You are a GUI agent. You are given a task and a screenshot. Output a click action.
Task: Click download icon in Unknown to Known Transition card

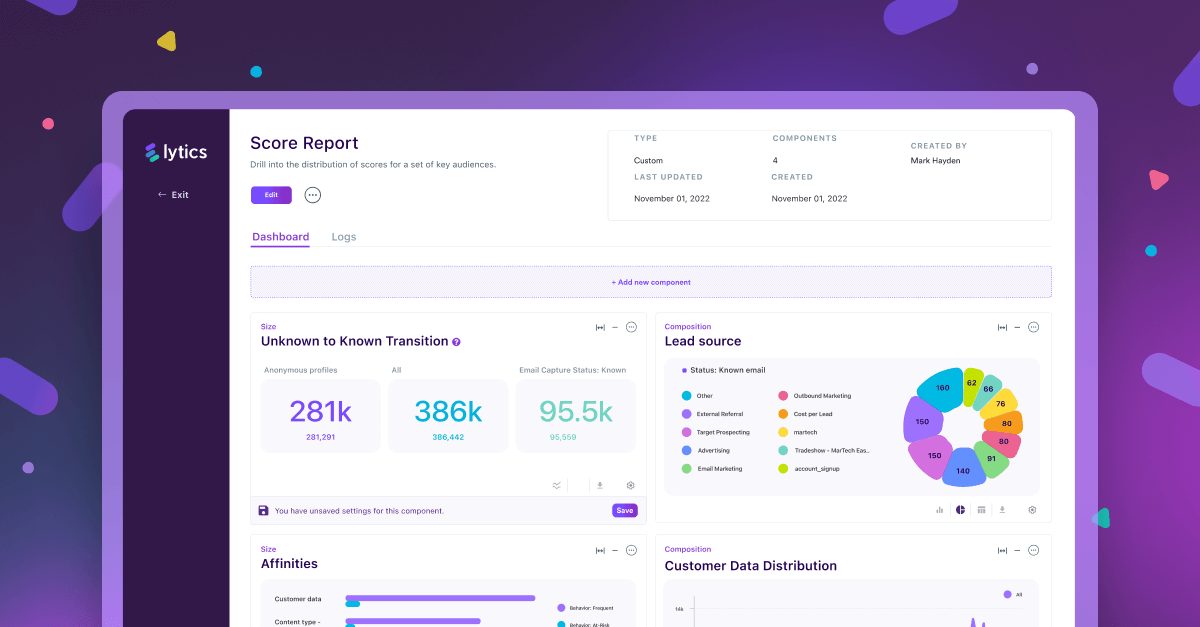pyautogui.click(x=600, y=485)
